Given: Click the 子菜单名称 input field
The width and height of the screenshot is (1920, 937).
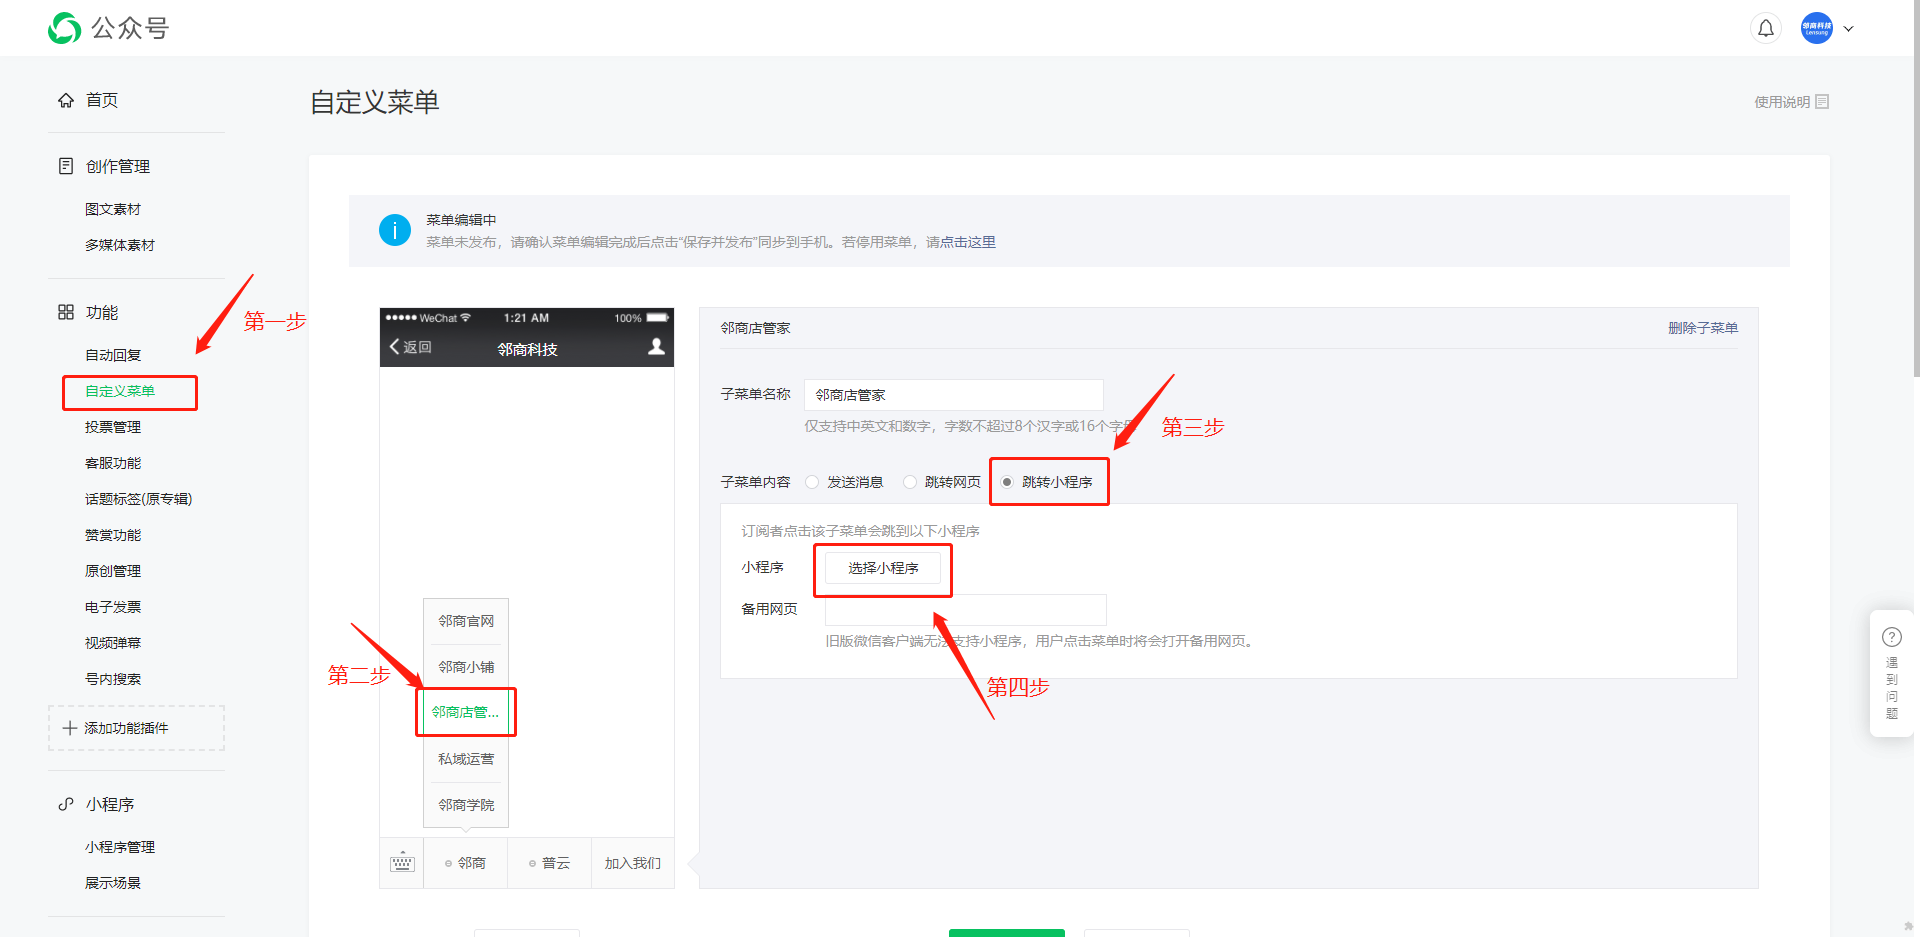Looking at the screenshot, I should click(x=954, y=395).
